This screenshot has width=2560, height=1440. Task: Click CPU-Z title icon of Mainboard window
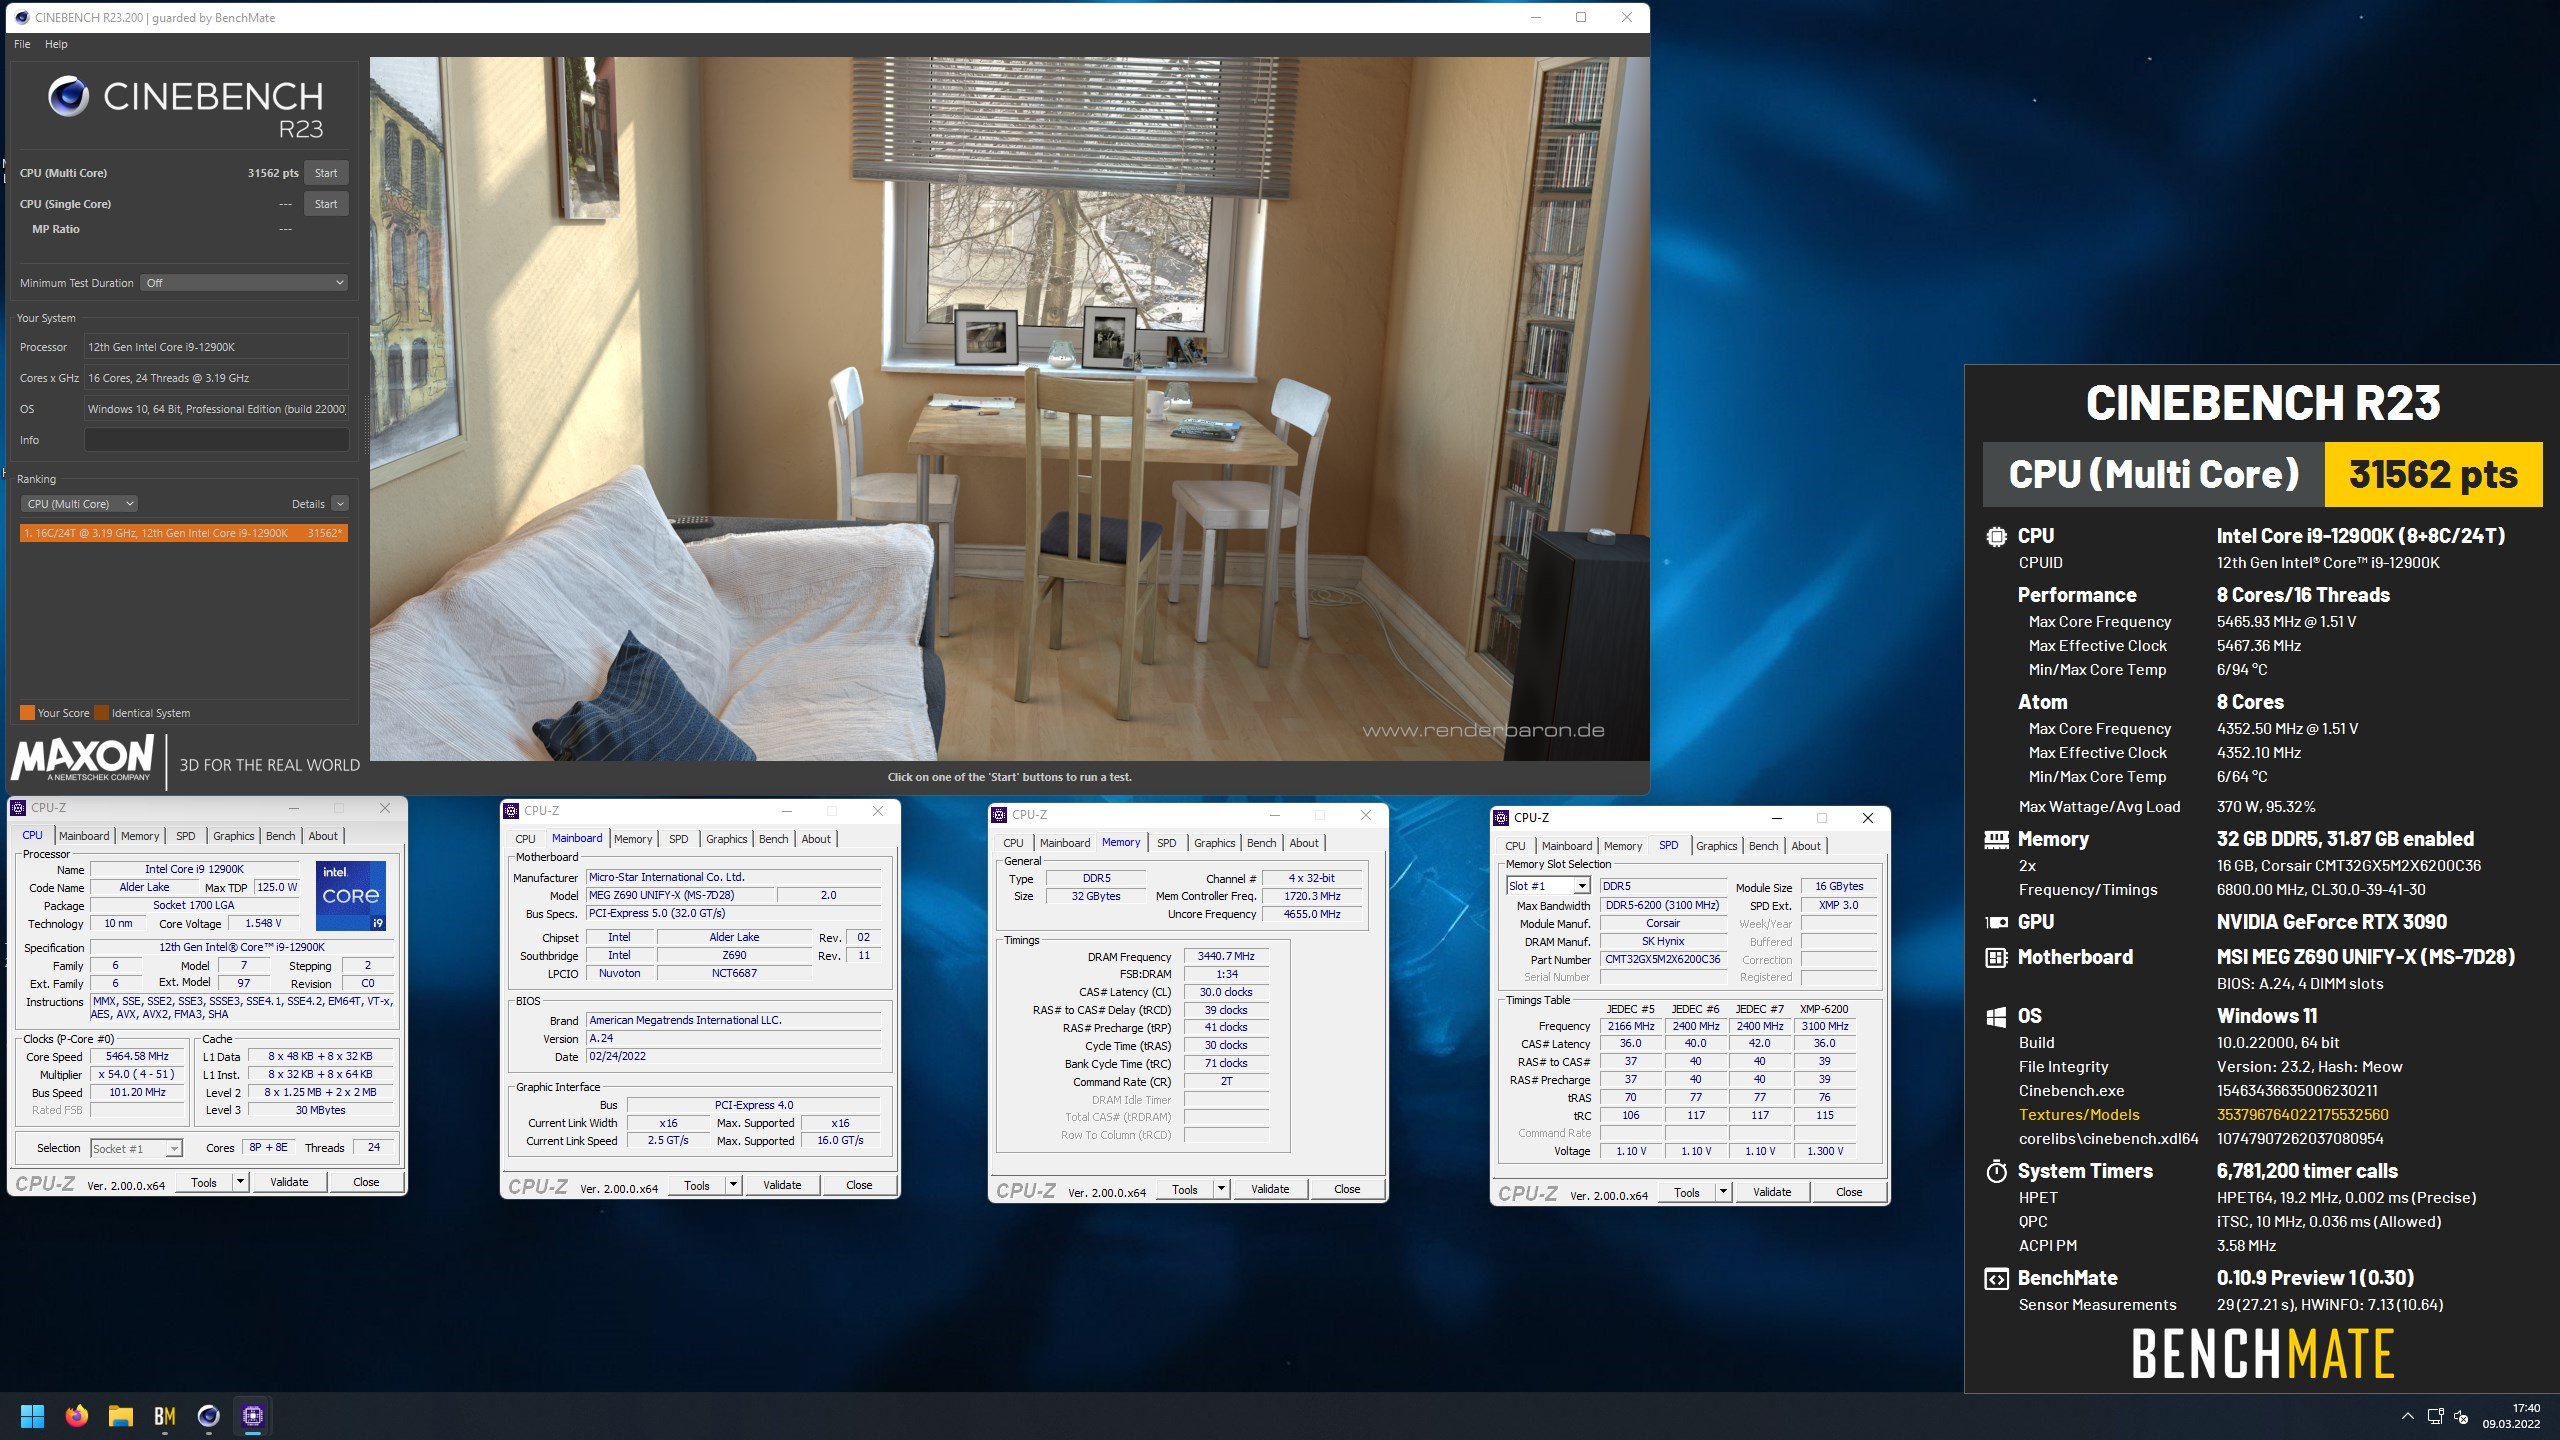(x=512, y=811)
